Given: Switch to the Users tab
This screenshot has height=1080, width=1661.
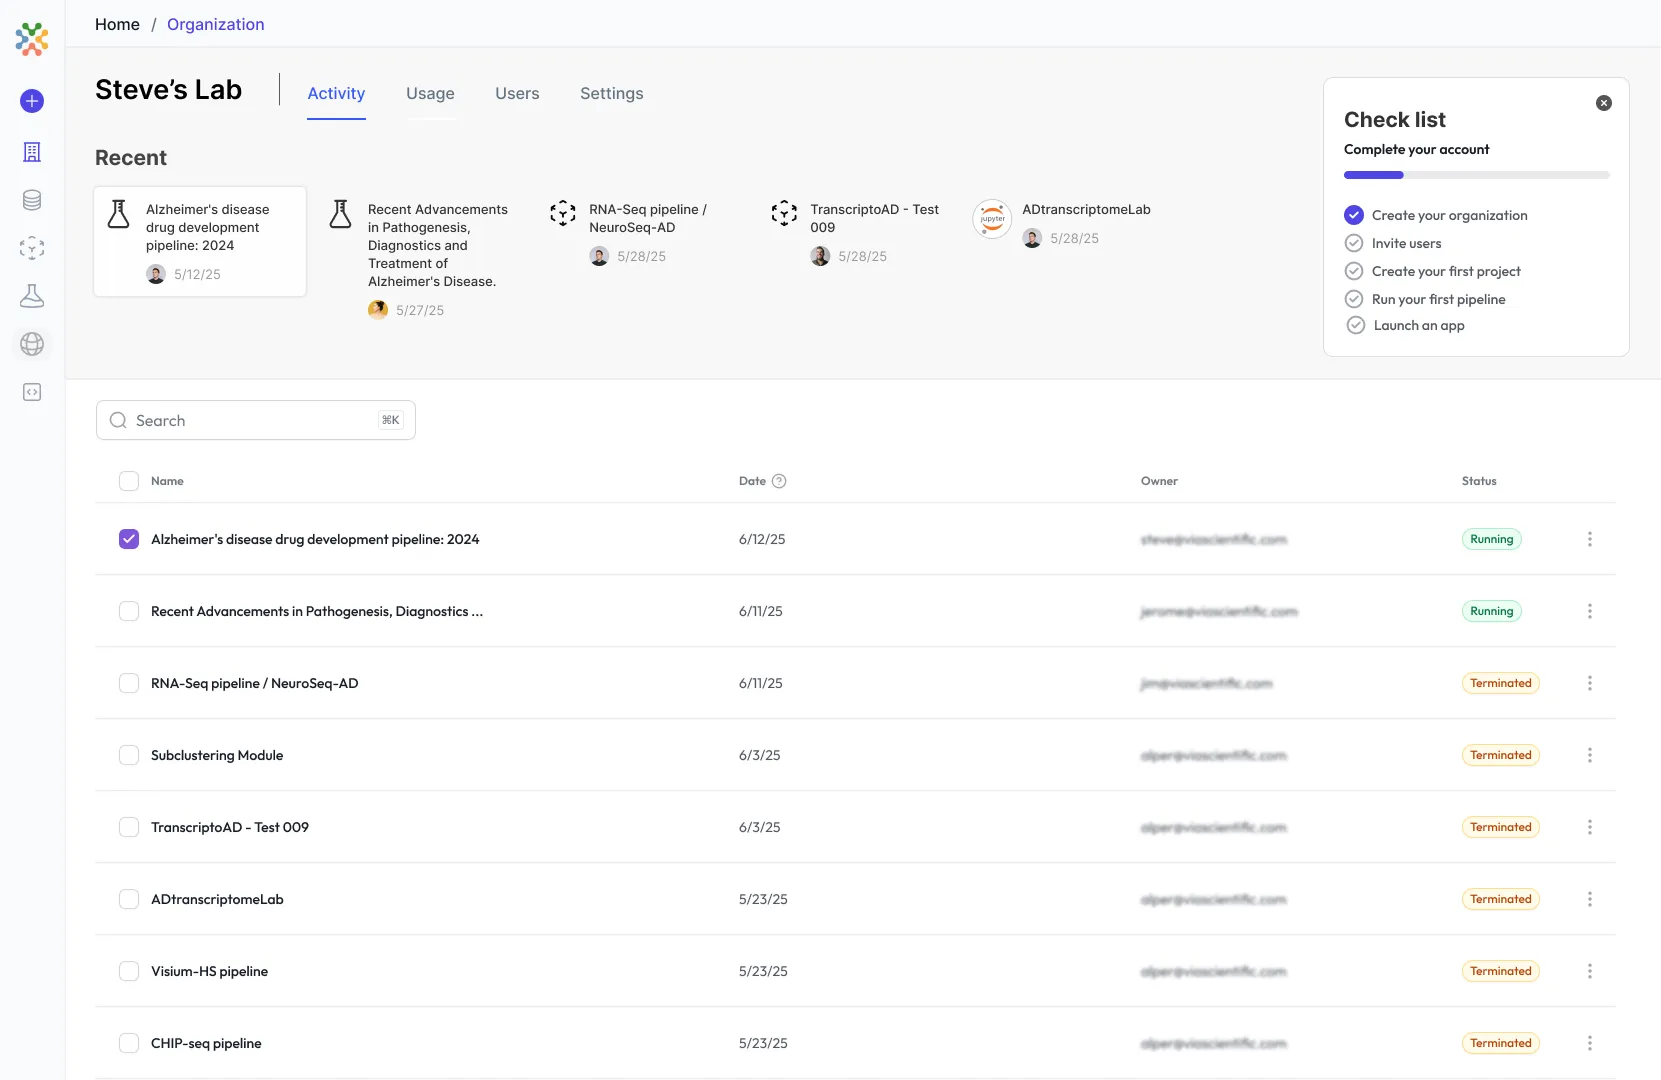Looking at the screenshot, I should point(517,93).
